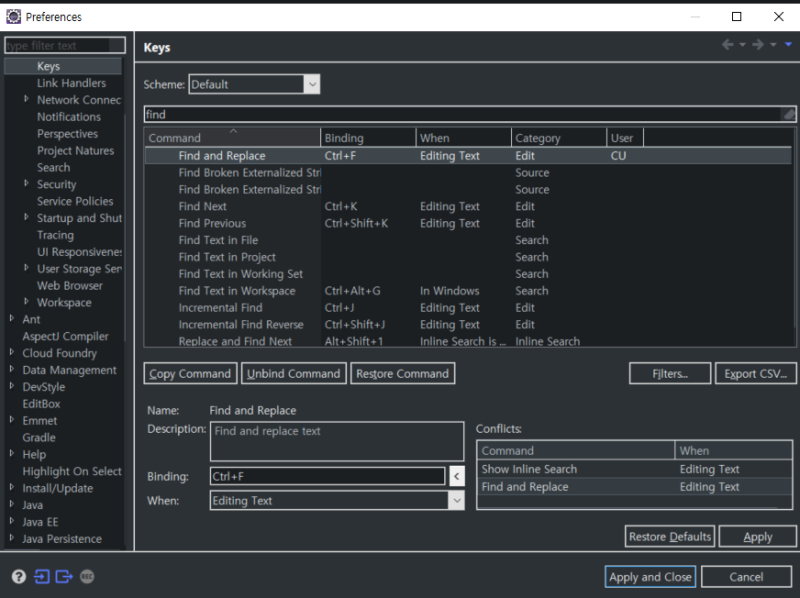
Task: Click the back navigation arrow
Action: tap(728, 45)
